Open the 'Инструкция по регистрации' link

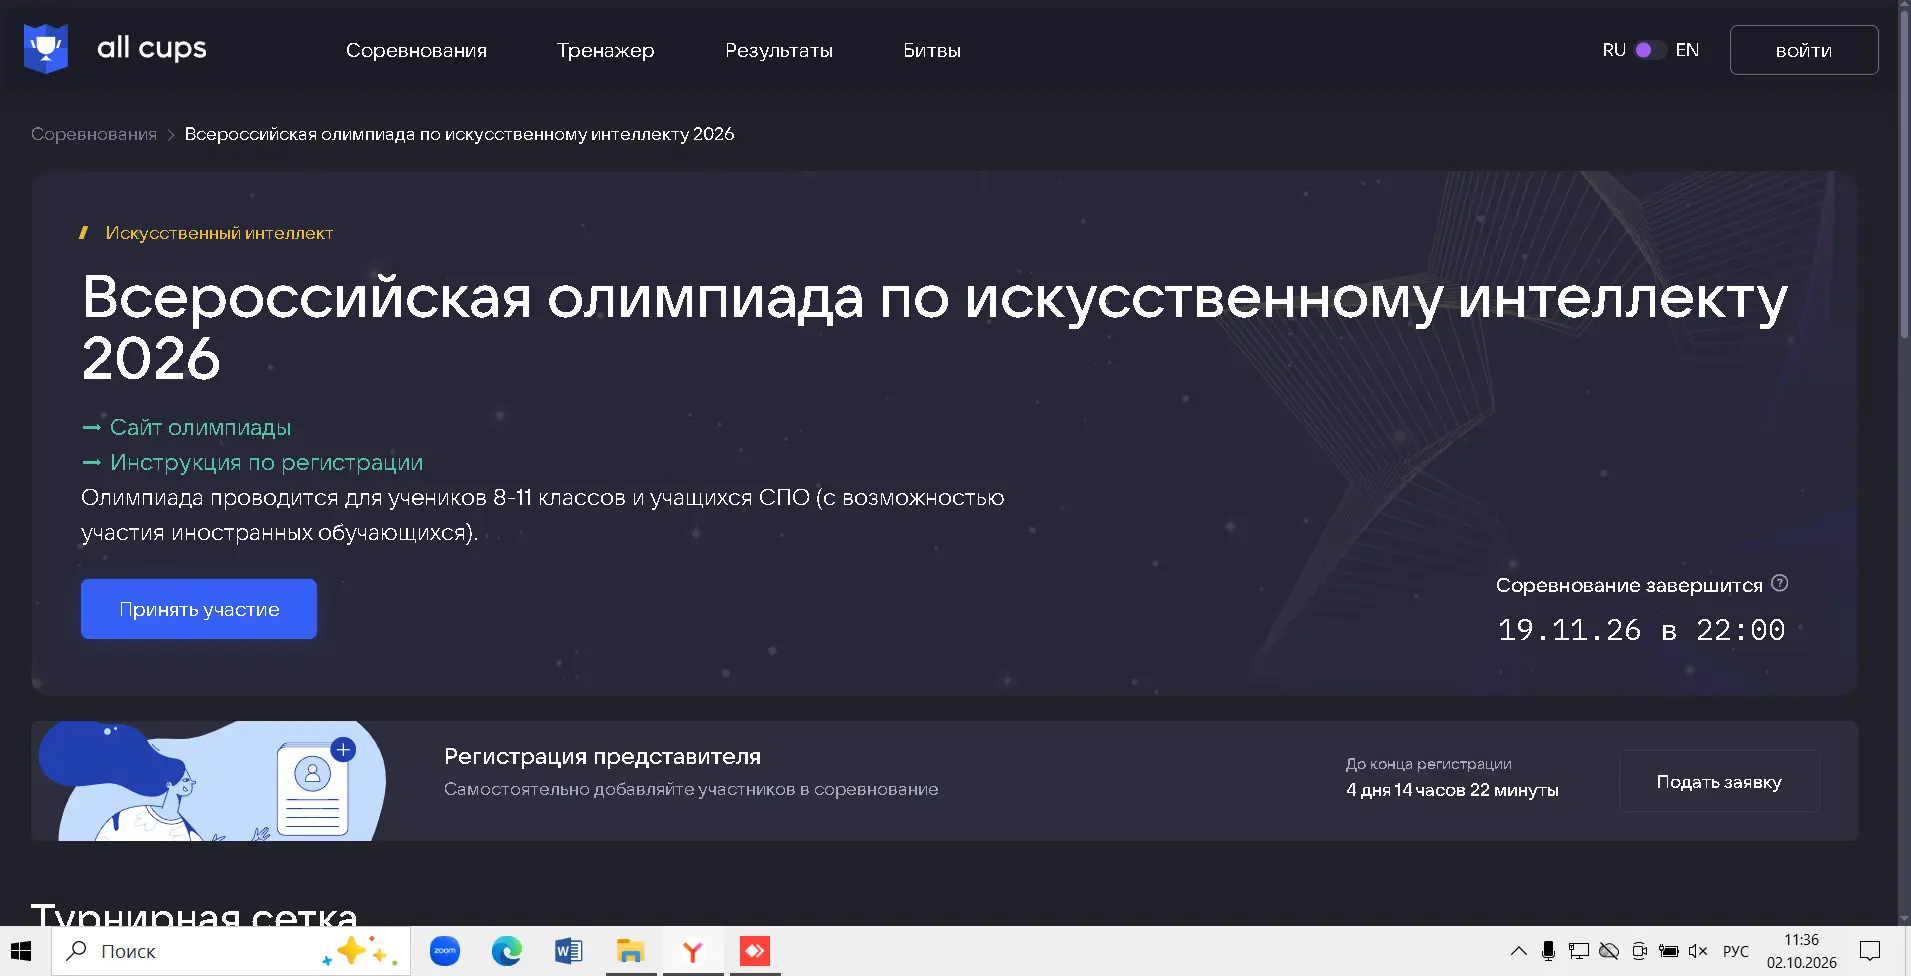266,462
